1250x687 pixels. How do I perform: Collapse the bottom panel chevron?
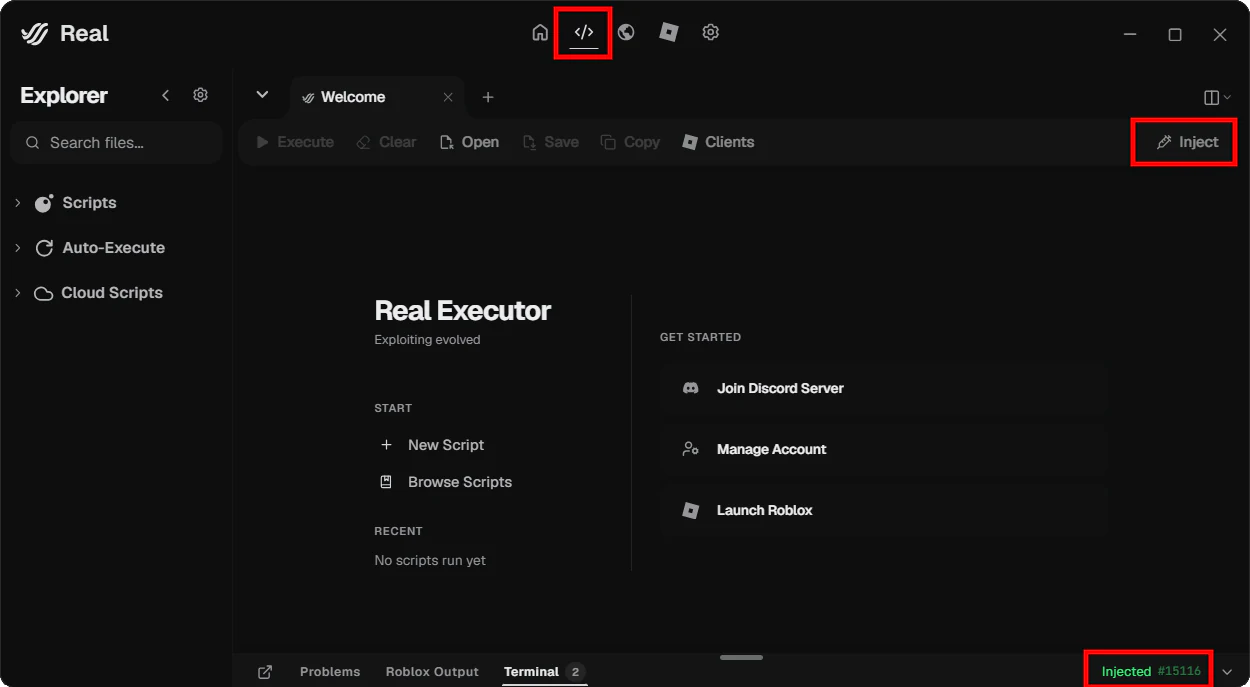[x=1227, y=672]
